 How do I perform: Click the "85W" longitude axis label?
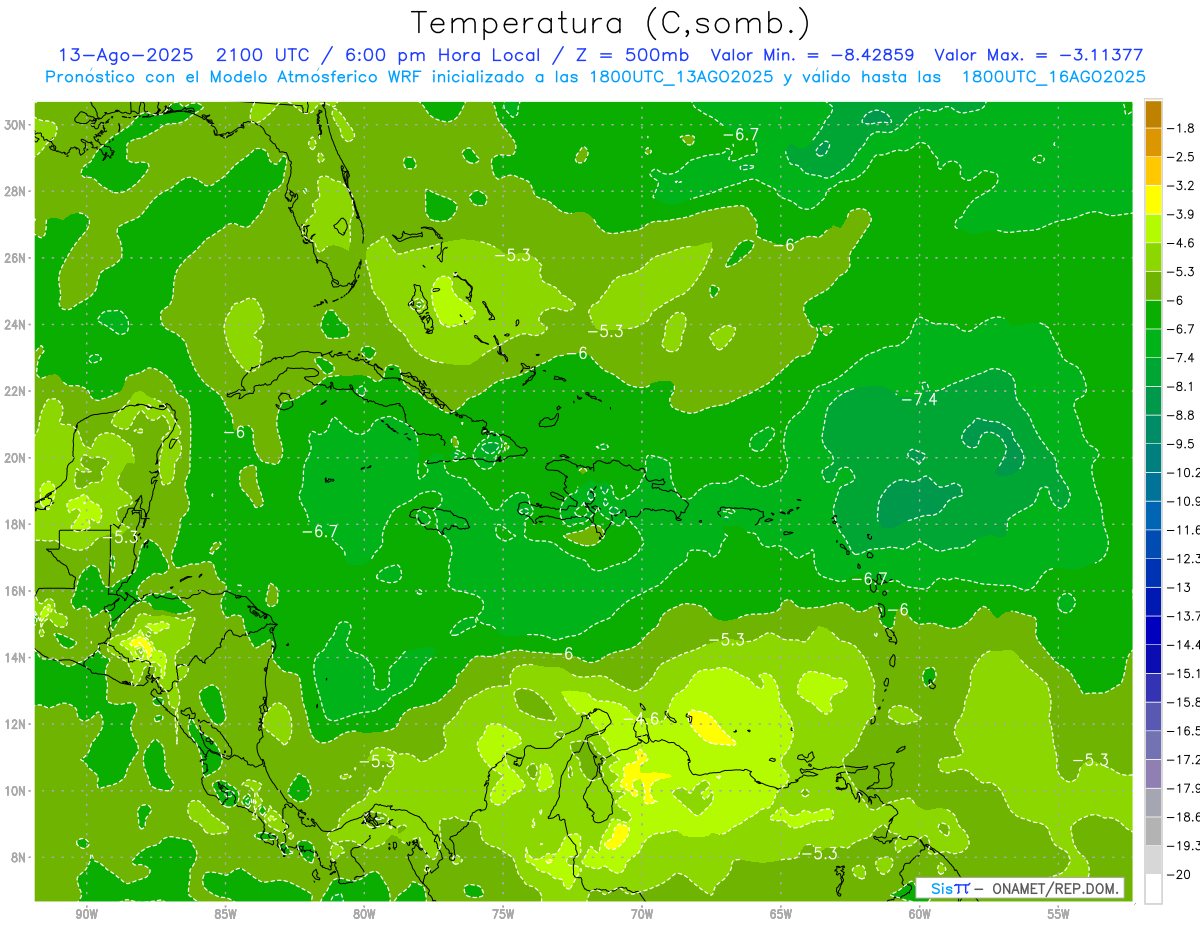[x=226, y=915]
